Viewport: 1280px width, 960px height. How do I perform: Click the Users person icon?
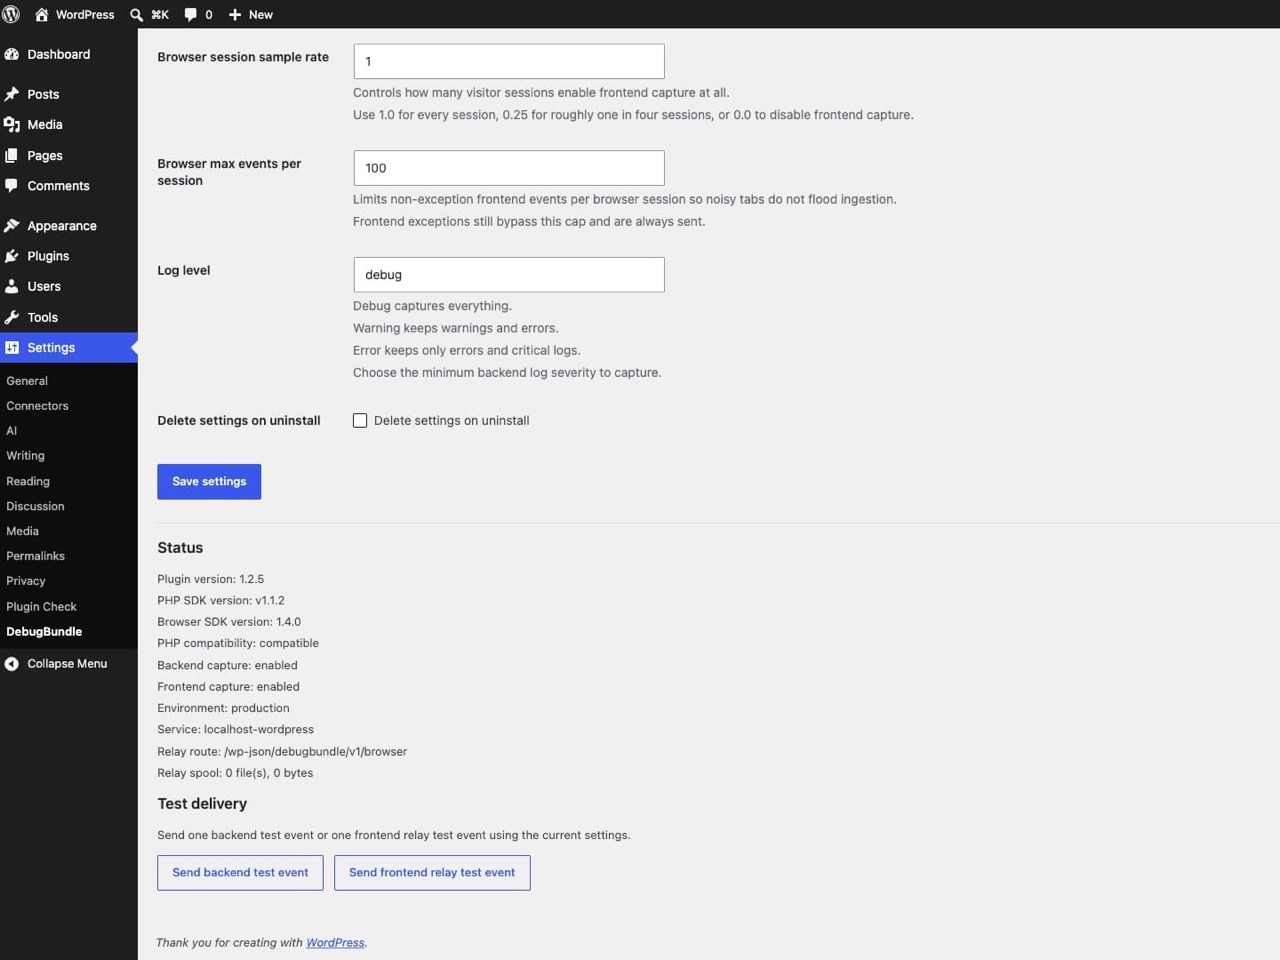click(x=12, y=286)
